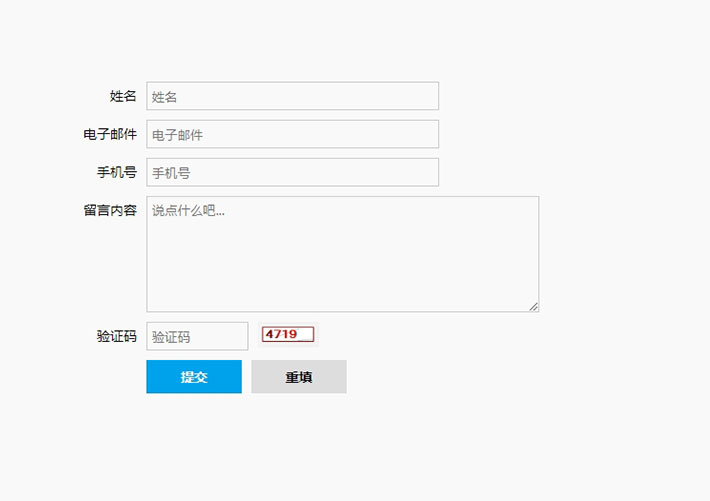Select the 手机号 phone number field
Viewport: 710px width, 501px height.
pyautogui.click(x=292, y=172)
